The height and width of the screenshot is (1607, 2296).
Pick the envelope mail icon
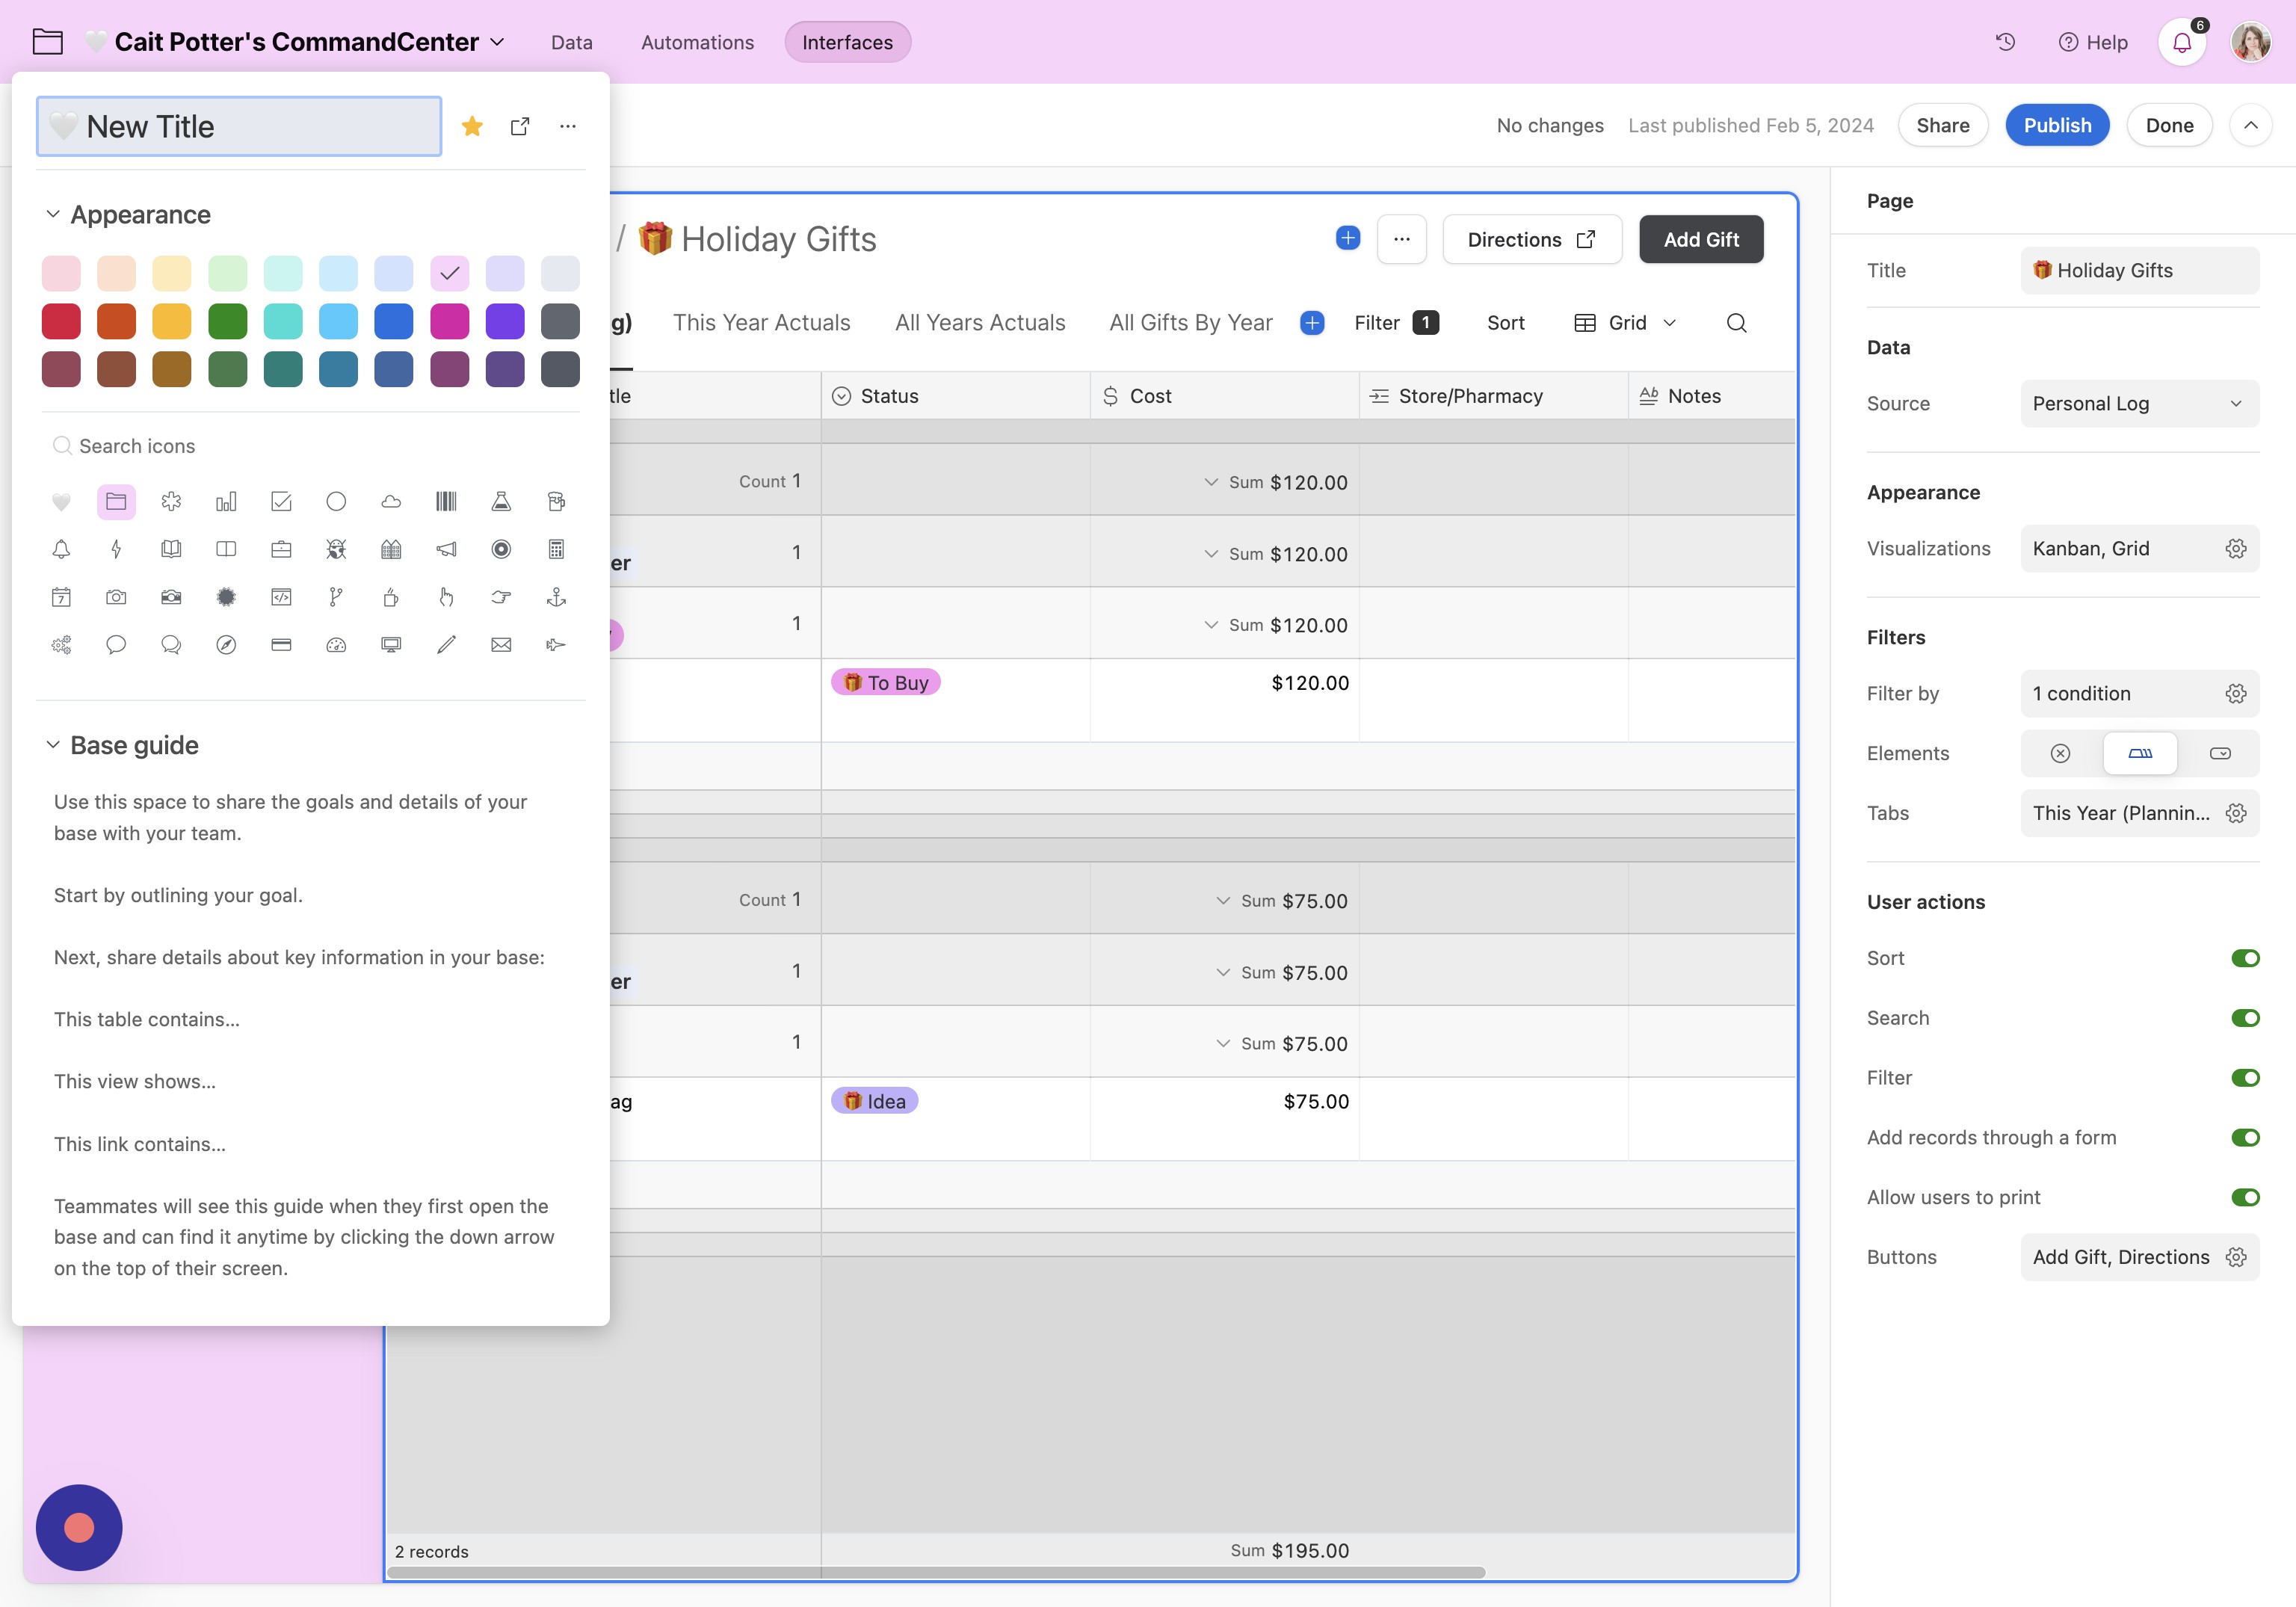501,645
